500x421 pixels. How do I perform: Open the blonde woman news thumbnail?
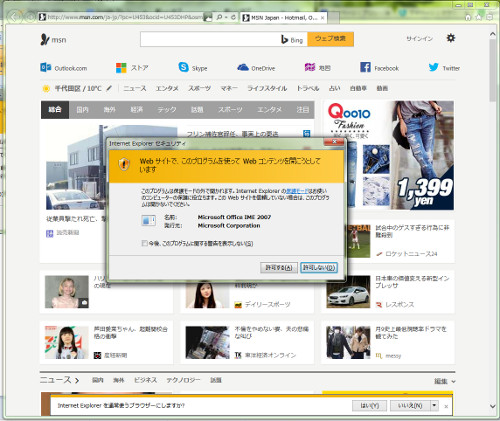coord(67,292)
